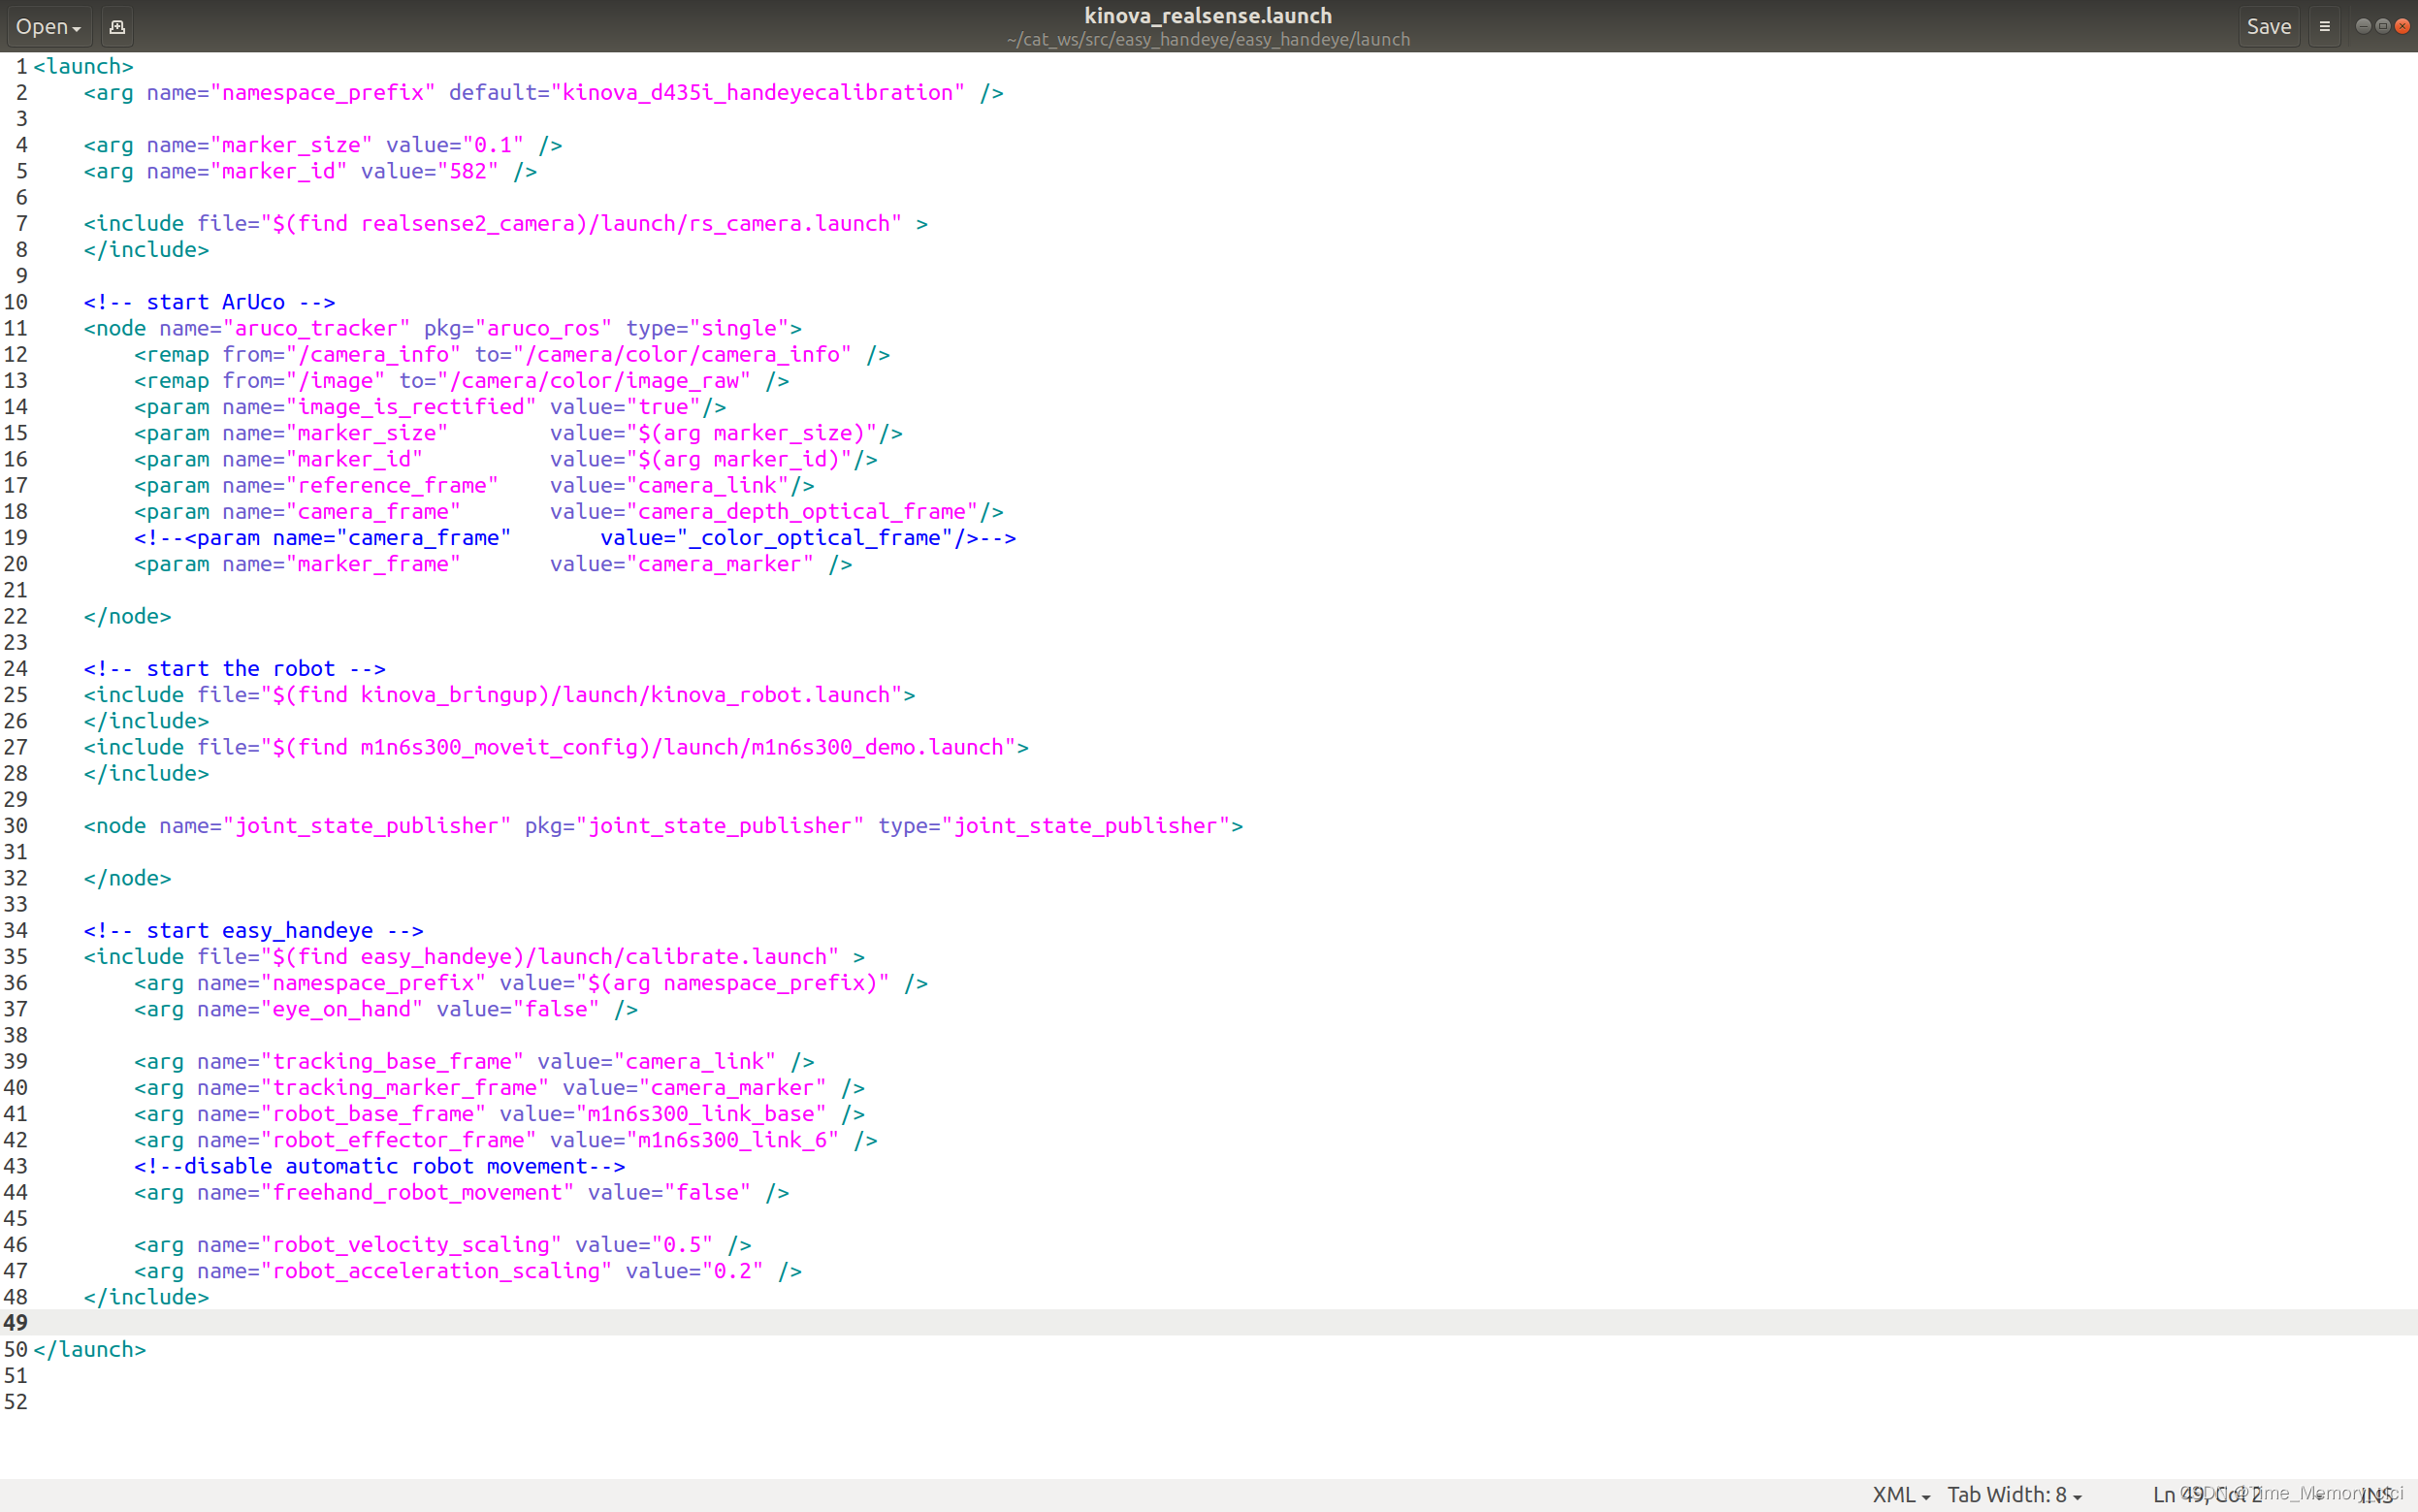Click "tracking_marker_frame" argument name

405,1087
